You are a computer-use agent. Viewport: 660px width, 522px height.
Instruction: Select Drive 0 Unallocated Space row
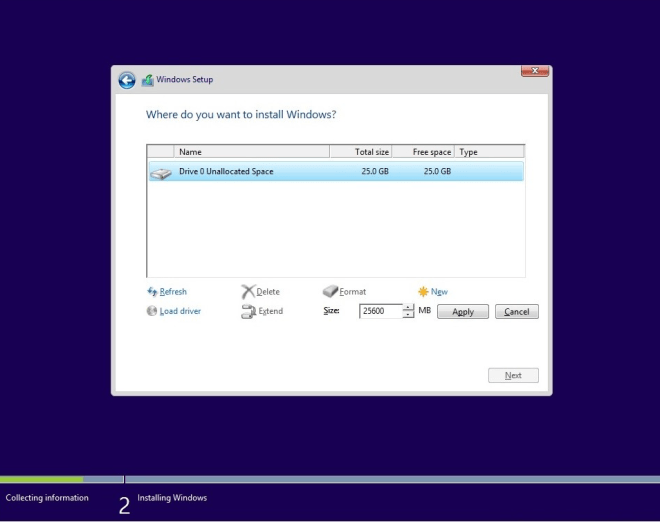336,171
